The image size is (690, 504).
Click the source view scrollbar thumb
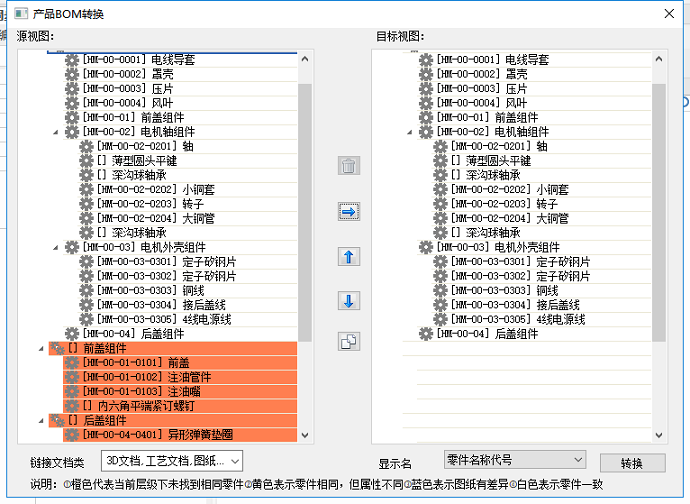(305, 213)
